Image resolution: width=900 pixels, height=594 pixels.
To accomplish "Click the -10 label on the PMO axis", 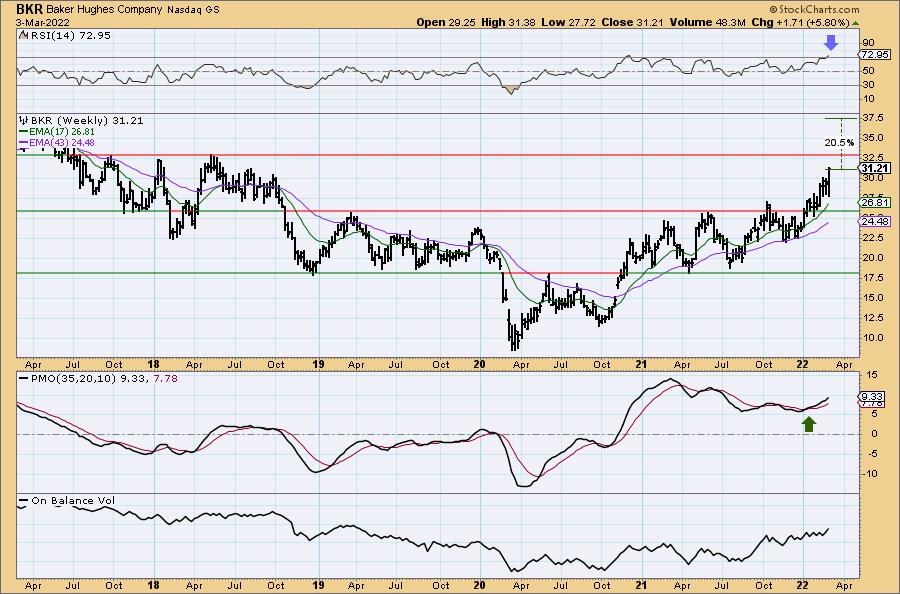I will pyautogui.click(x=870, y=473).
